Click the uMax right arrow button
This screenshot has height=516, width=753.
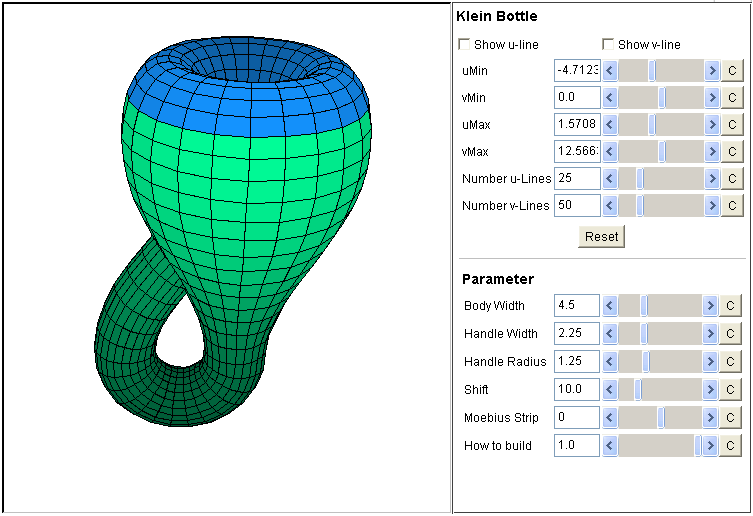coord(712,124)
